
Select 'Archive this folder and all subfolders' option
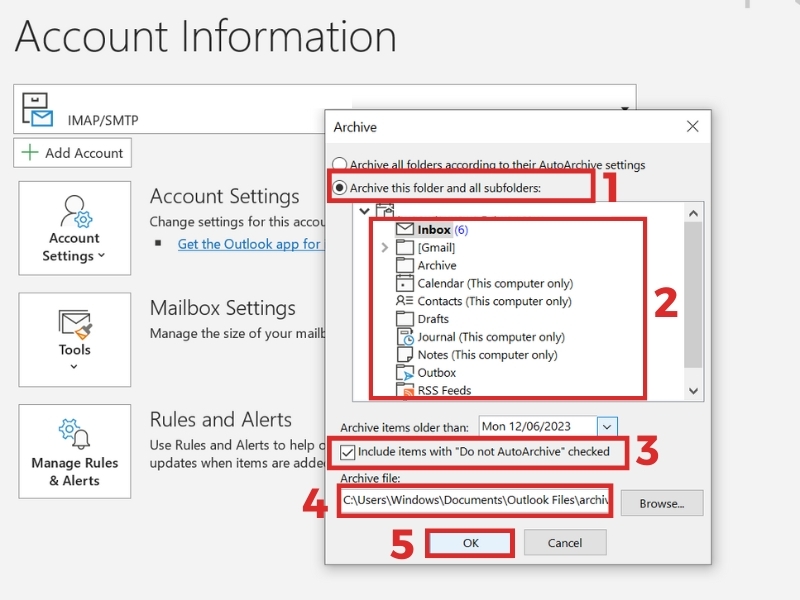pyautogui.click(x=339, y=188)
